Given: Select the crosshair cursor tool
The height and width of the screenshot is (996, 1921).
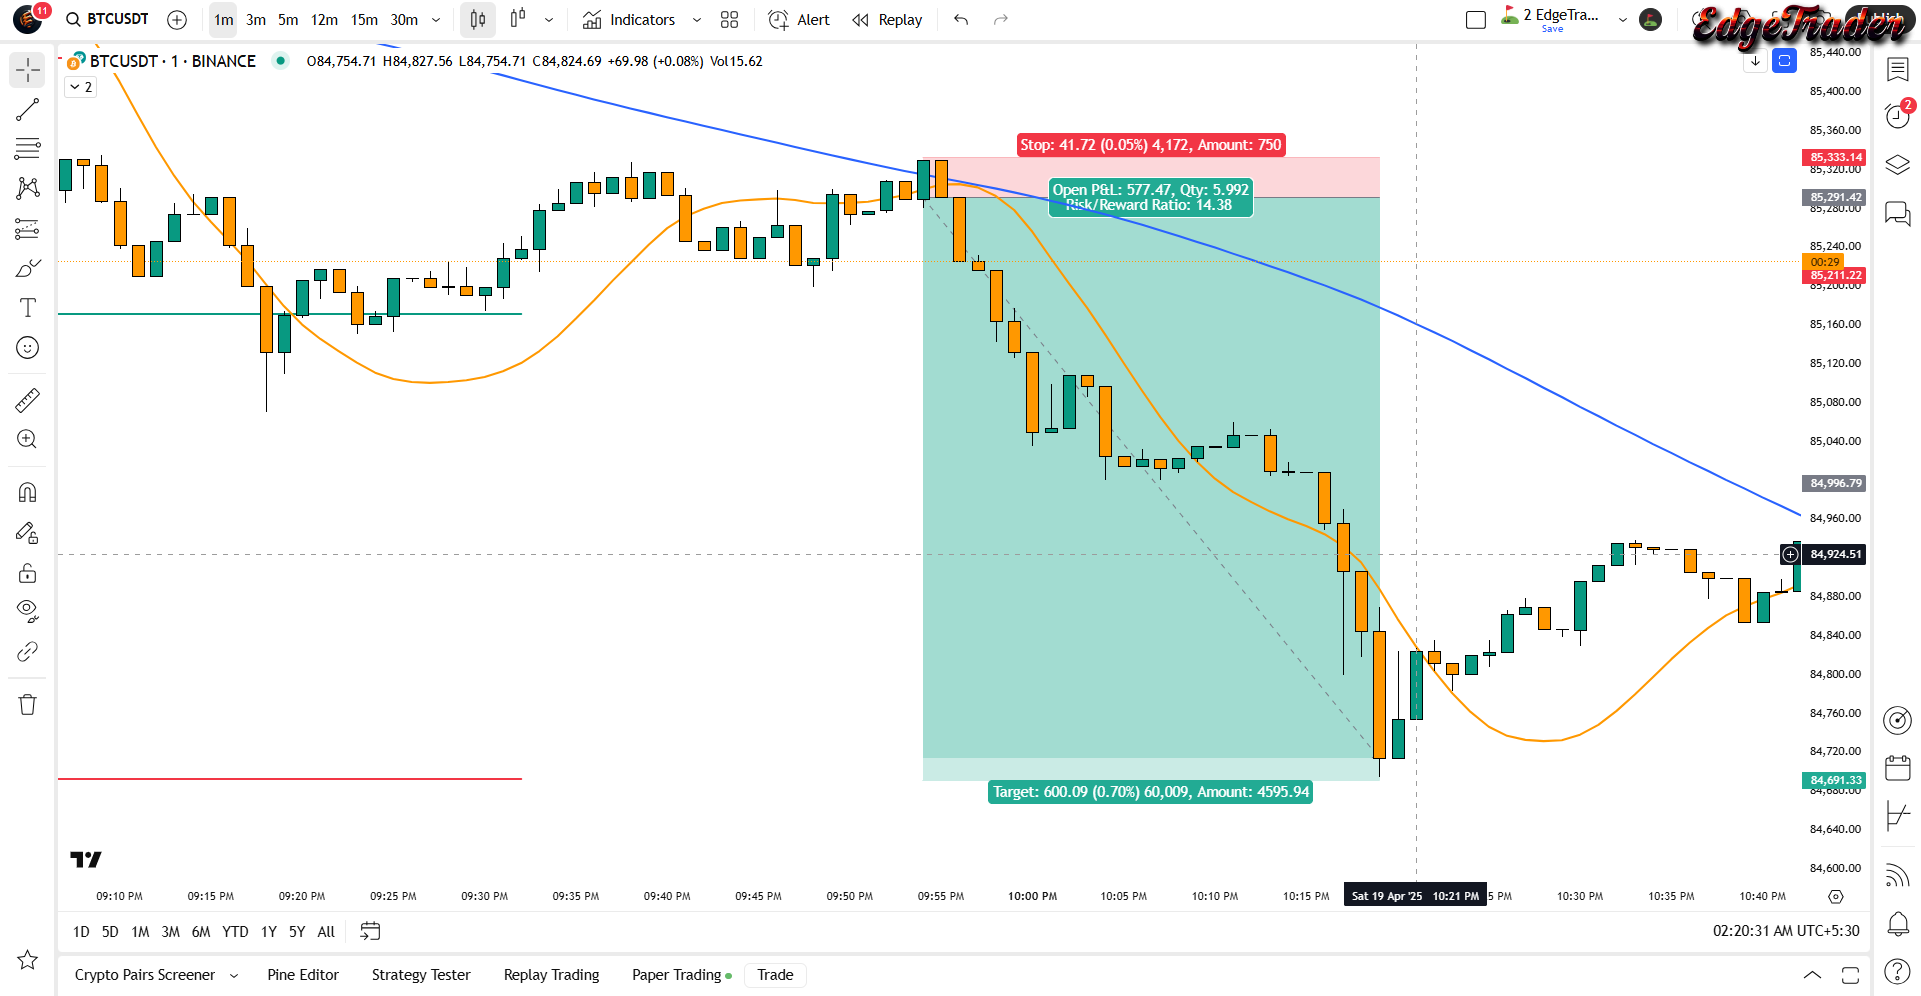Looking at the screenshot, I should coord(27,70).
